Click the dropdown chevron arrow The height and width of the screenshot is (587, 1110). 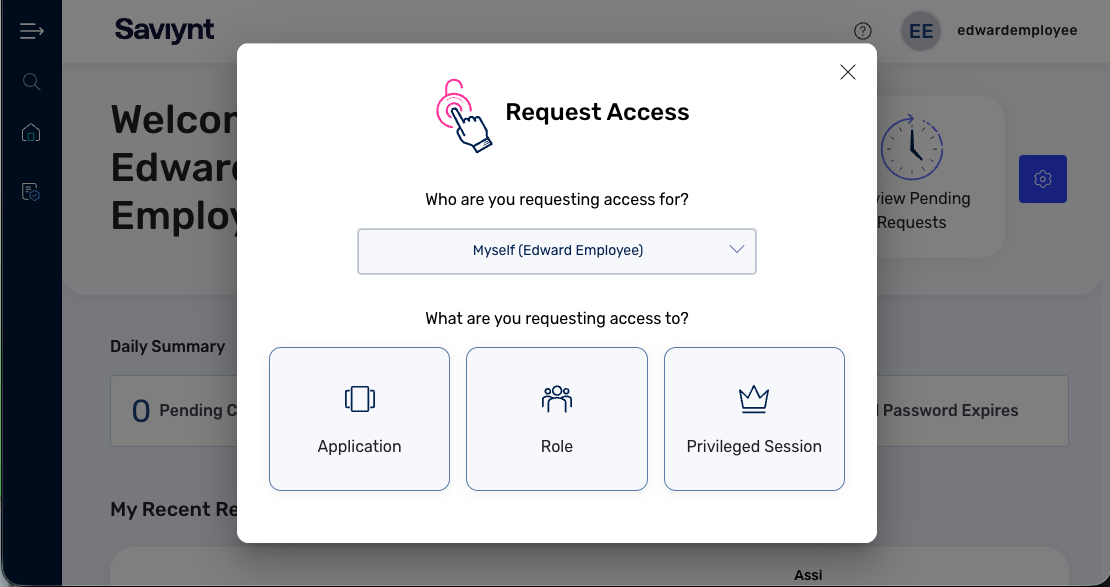pos(737,249)
